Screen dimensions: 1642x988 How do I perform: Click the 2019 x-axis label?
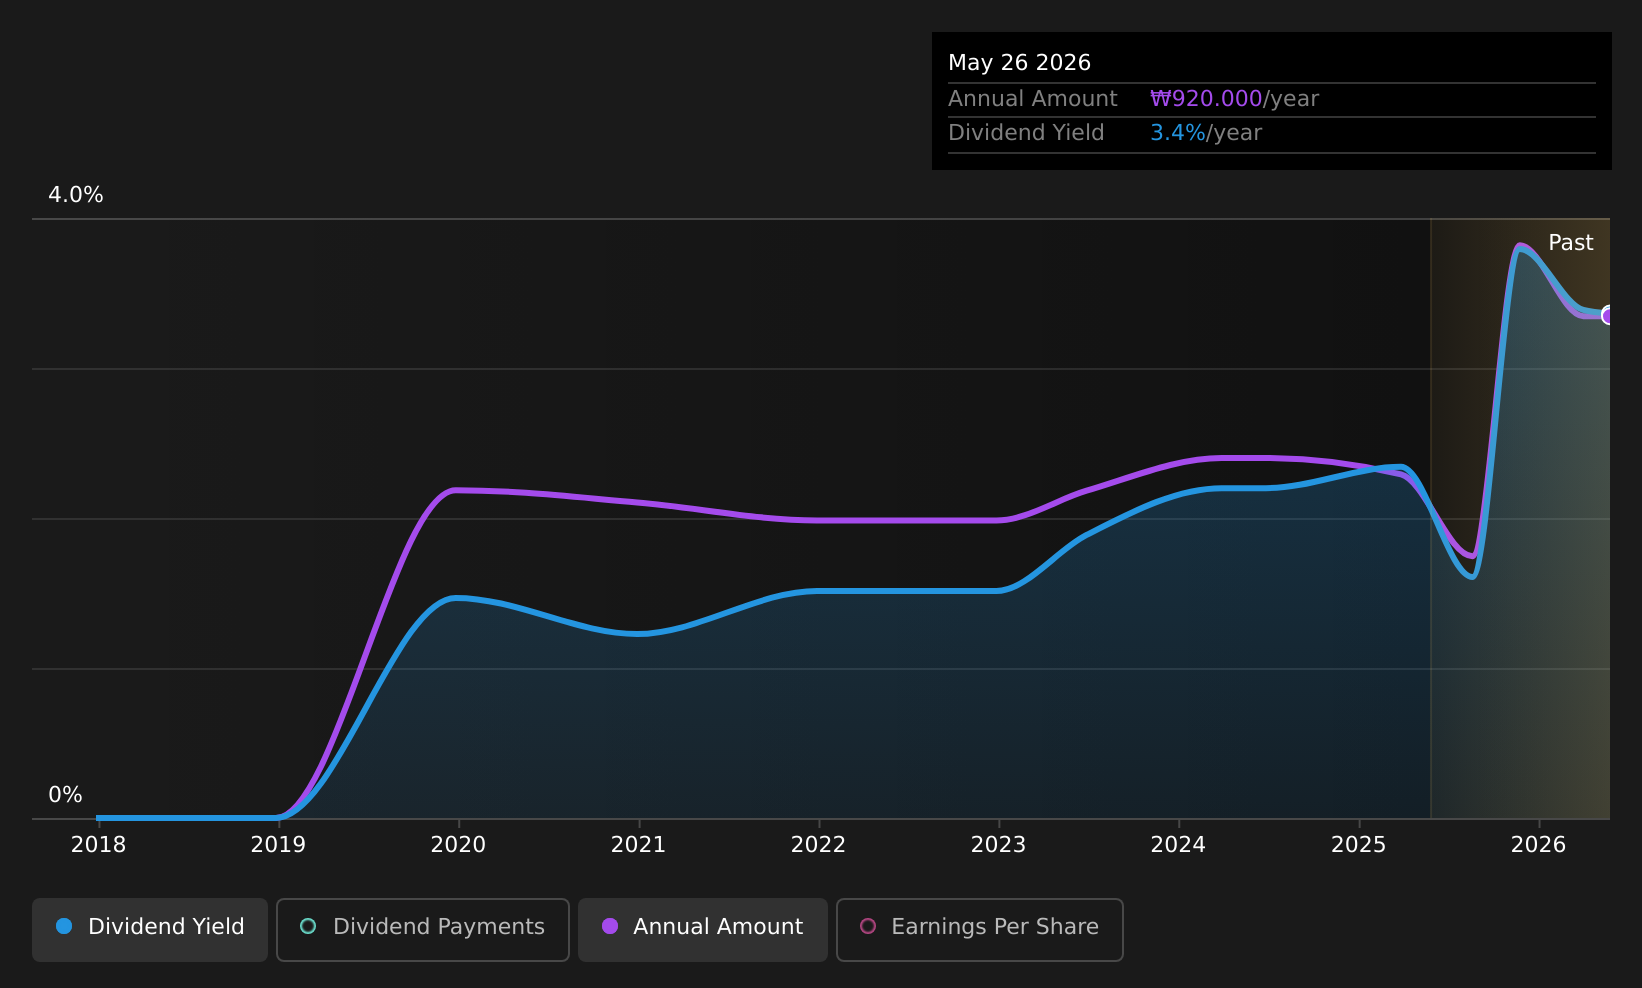(x=278, y=845)
